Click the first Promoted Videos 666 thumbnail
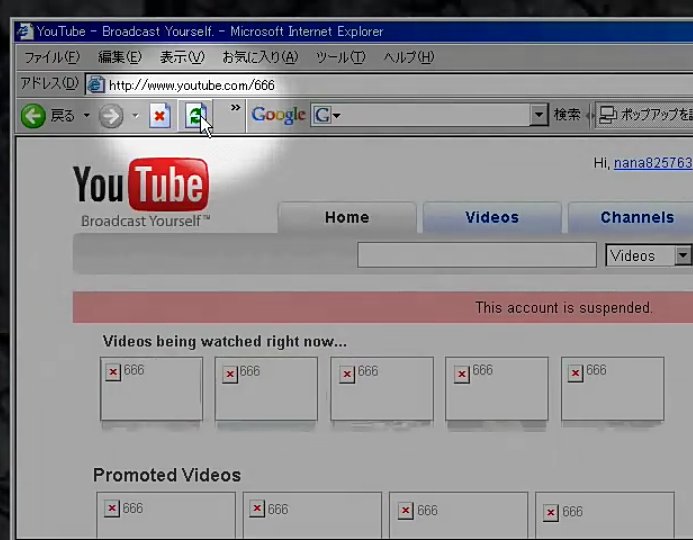The image size is (693, 540). pos(166,515)
